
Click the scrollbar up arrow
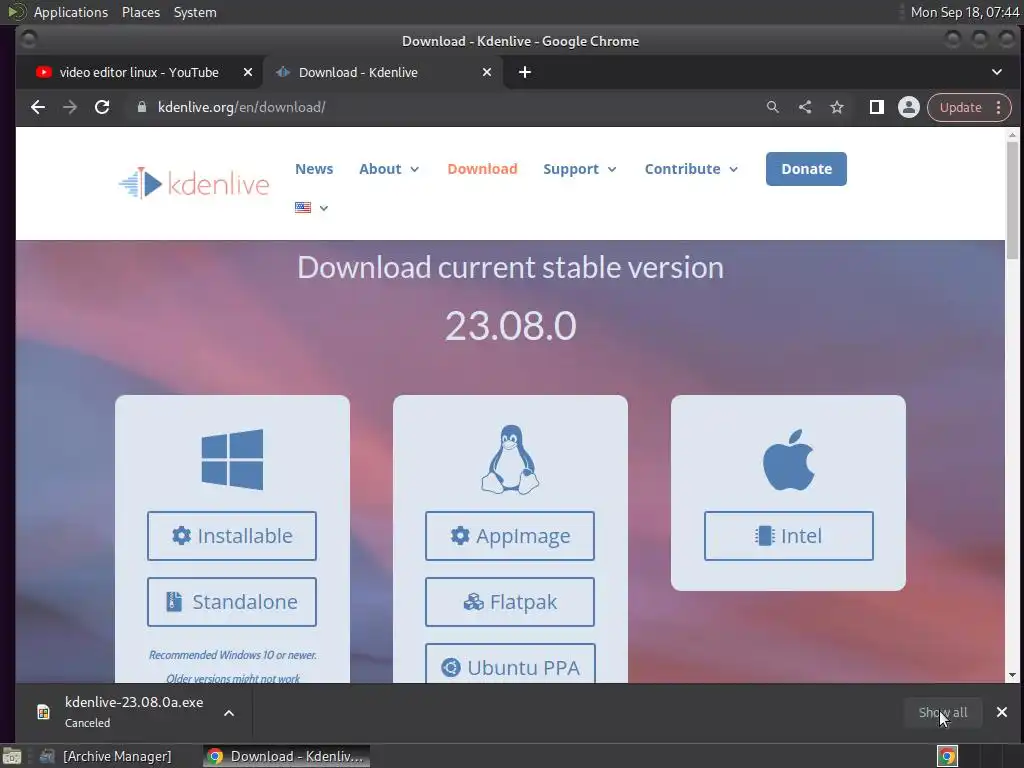coord(1012,135)
